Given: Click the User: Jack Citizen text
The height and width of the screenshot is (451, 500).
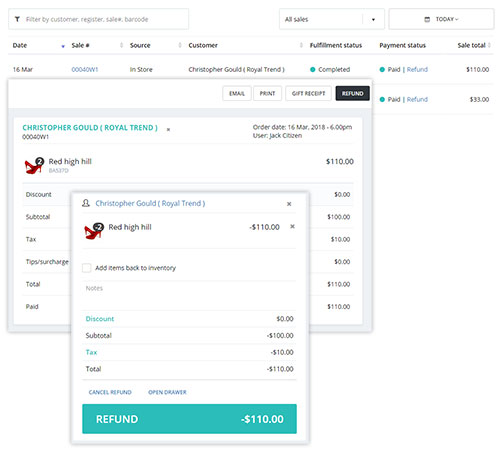Looking at the screenshot, I should point(277,136).
